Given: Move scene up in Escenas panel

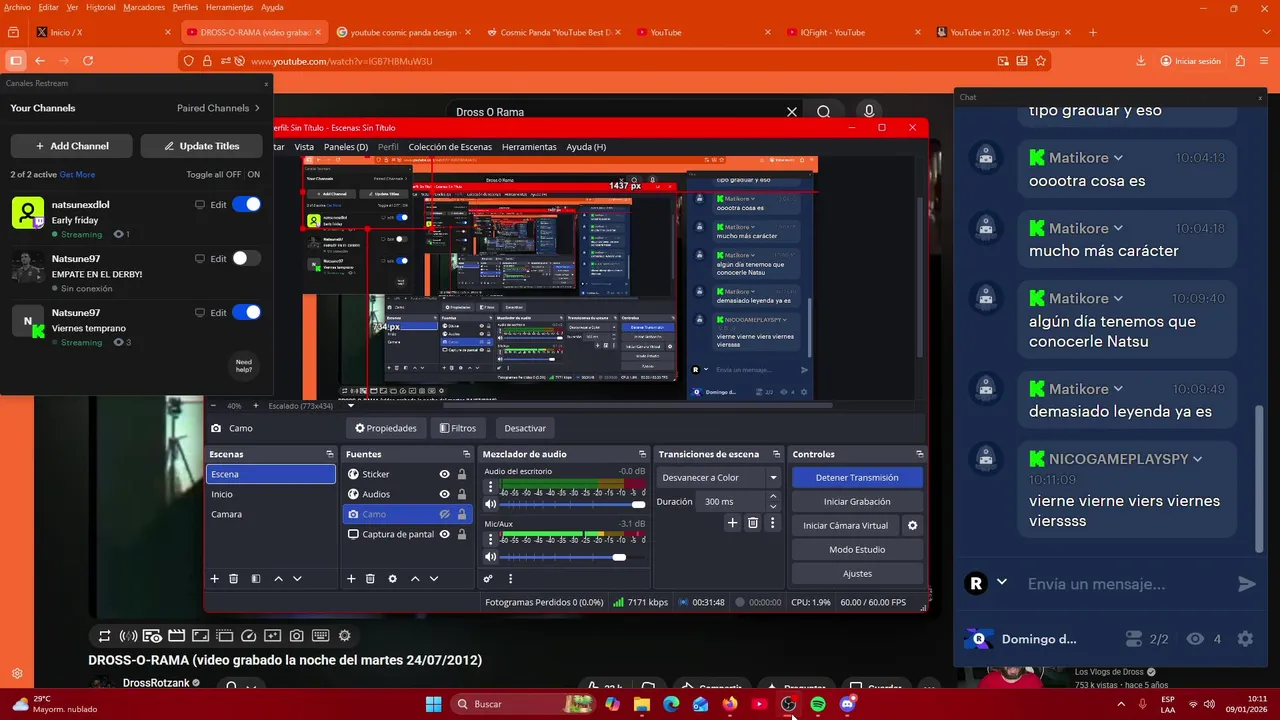Looking at the screenshot, I should (x=278, y=578).
